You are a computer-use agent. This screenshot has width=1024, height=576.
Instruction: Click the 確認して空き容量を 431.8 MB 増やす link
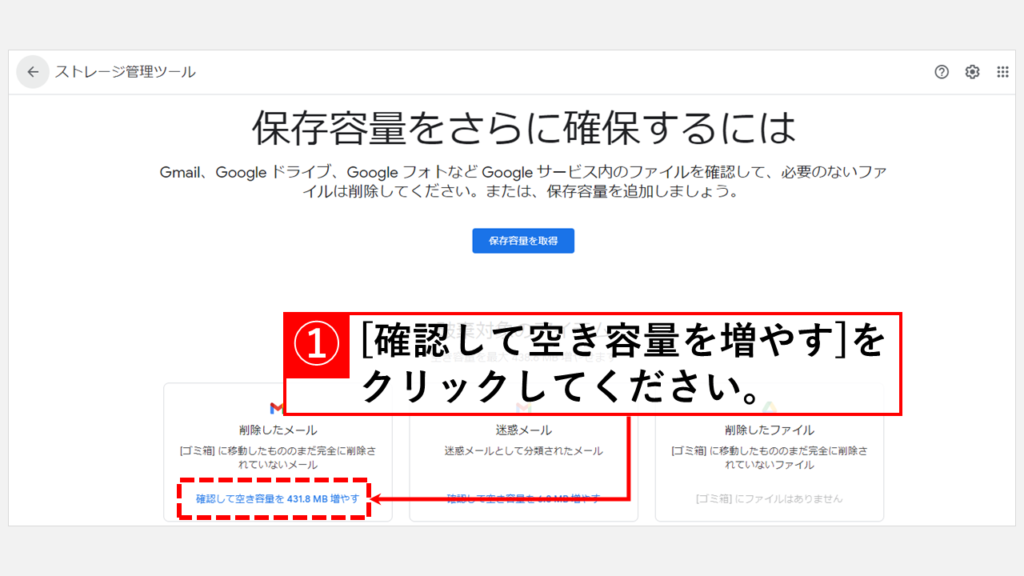[x=275, y=498]
